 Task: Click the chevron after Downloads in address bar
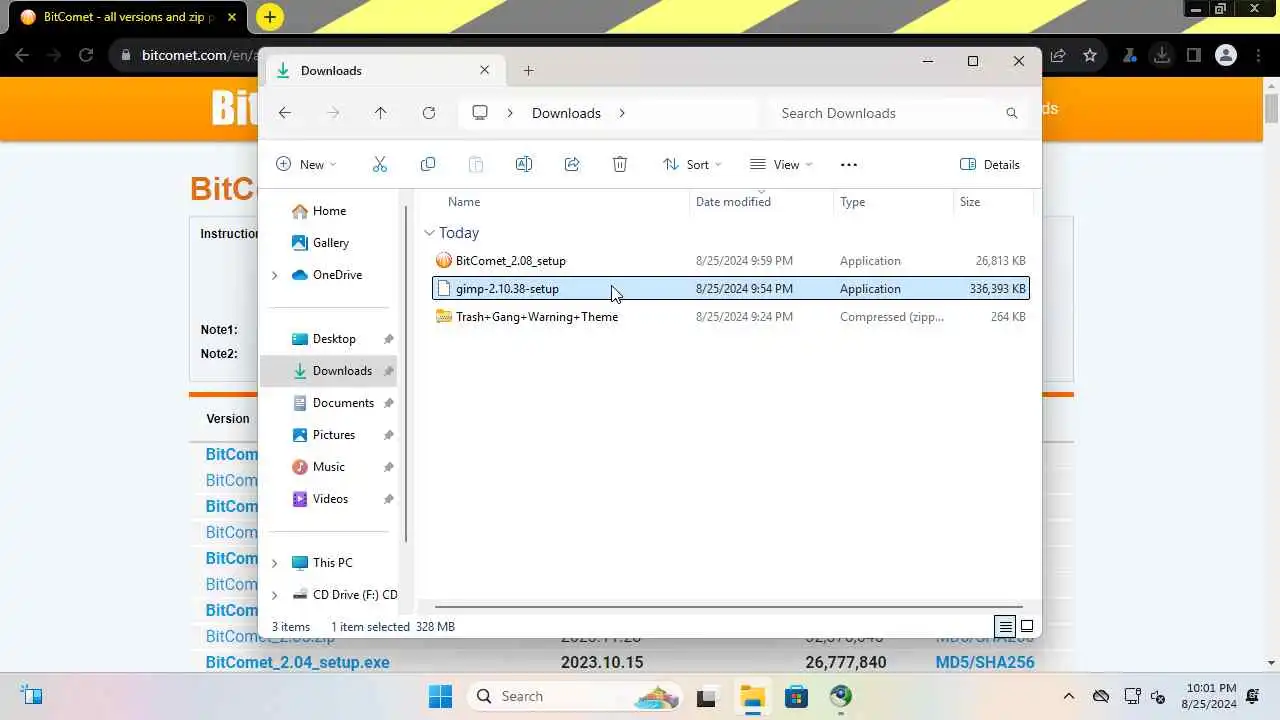(621, 113)
